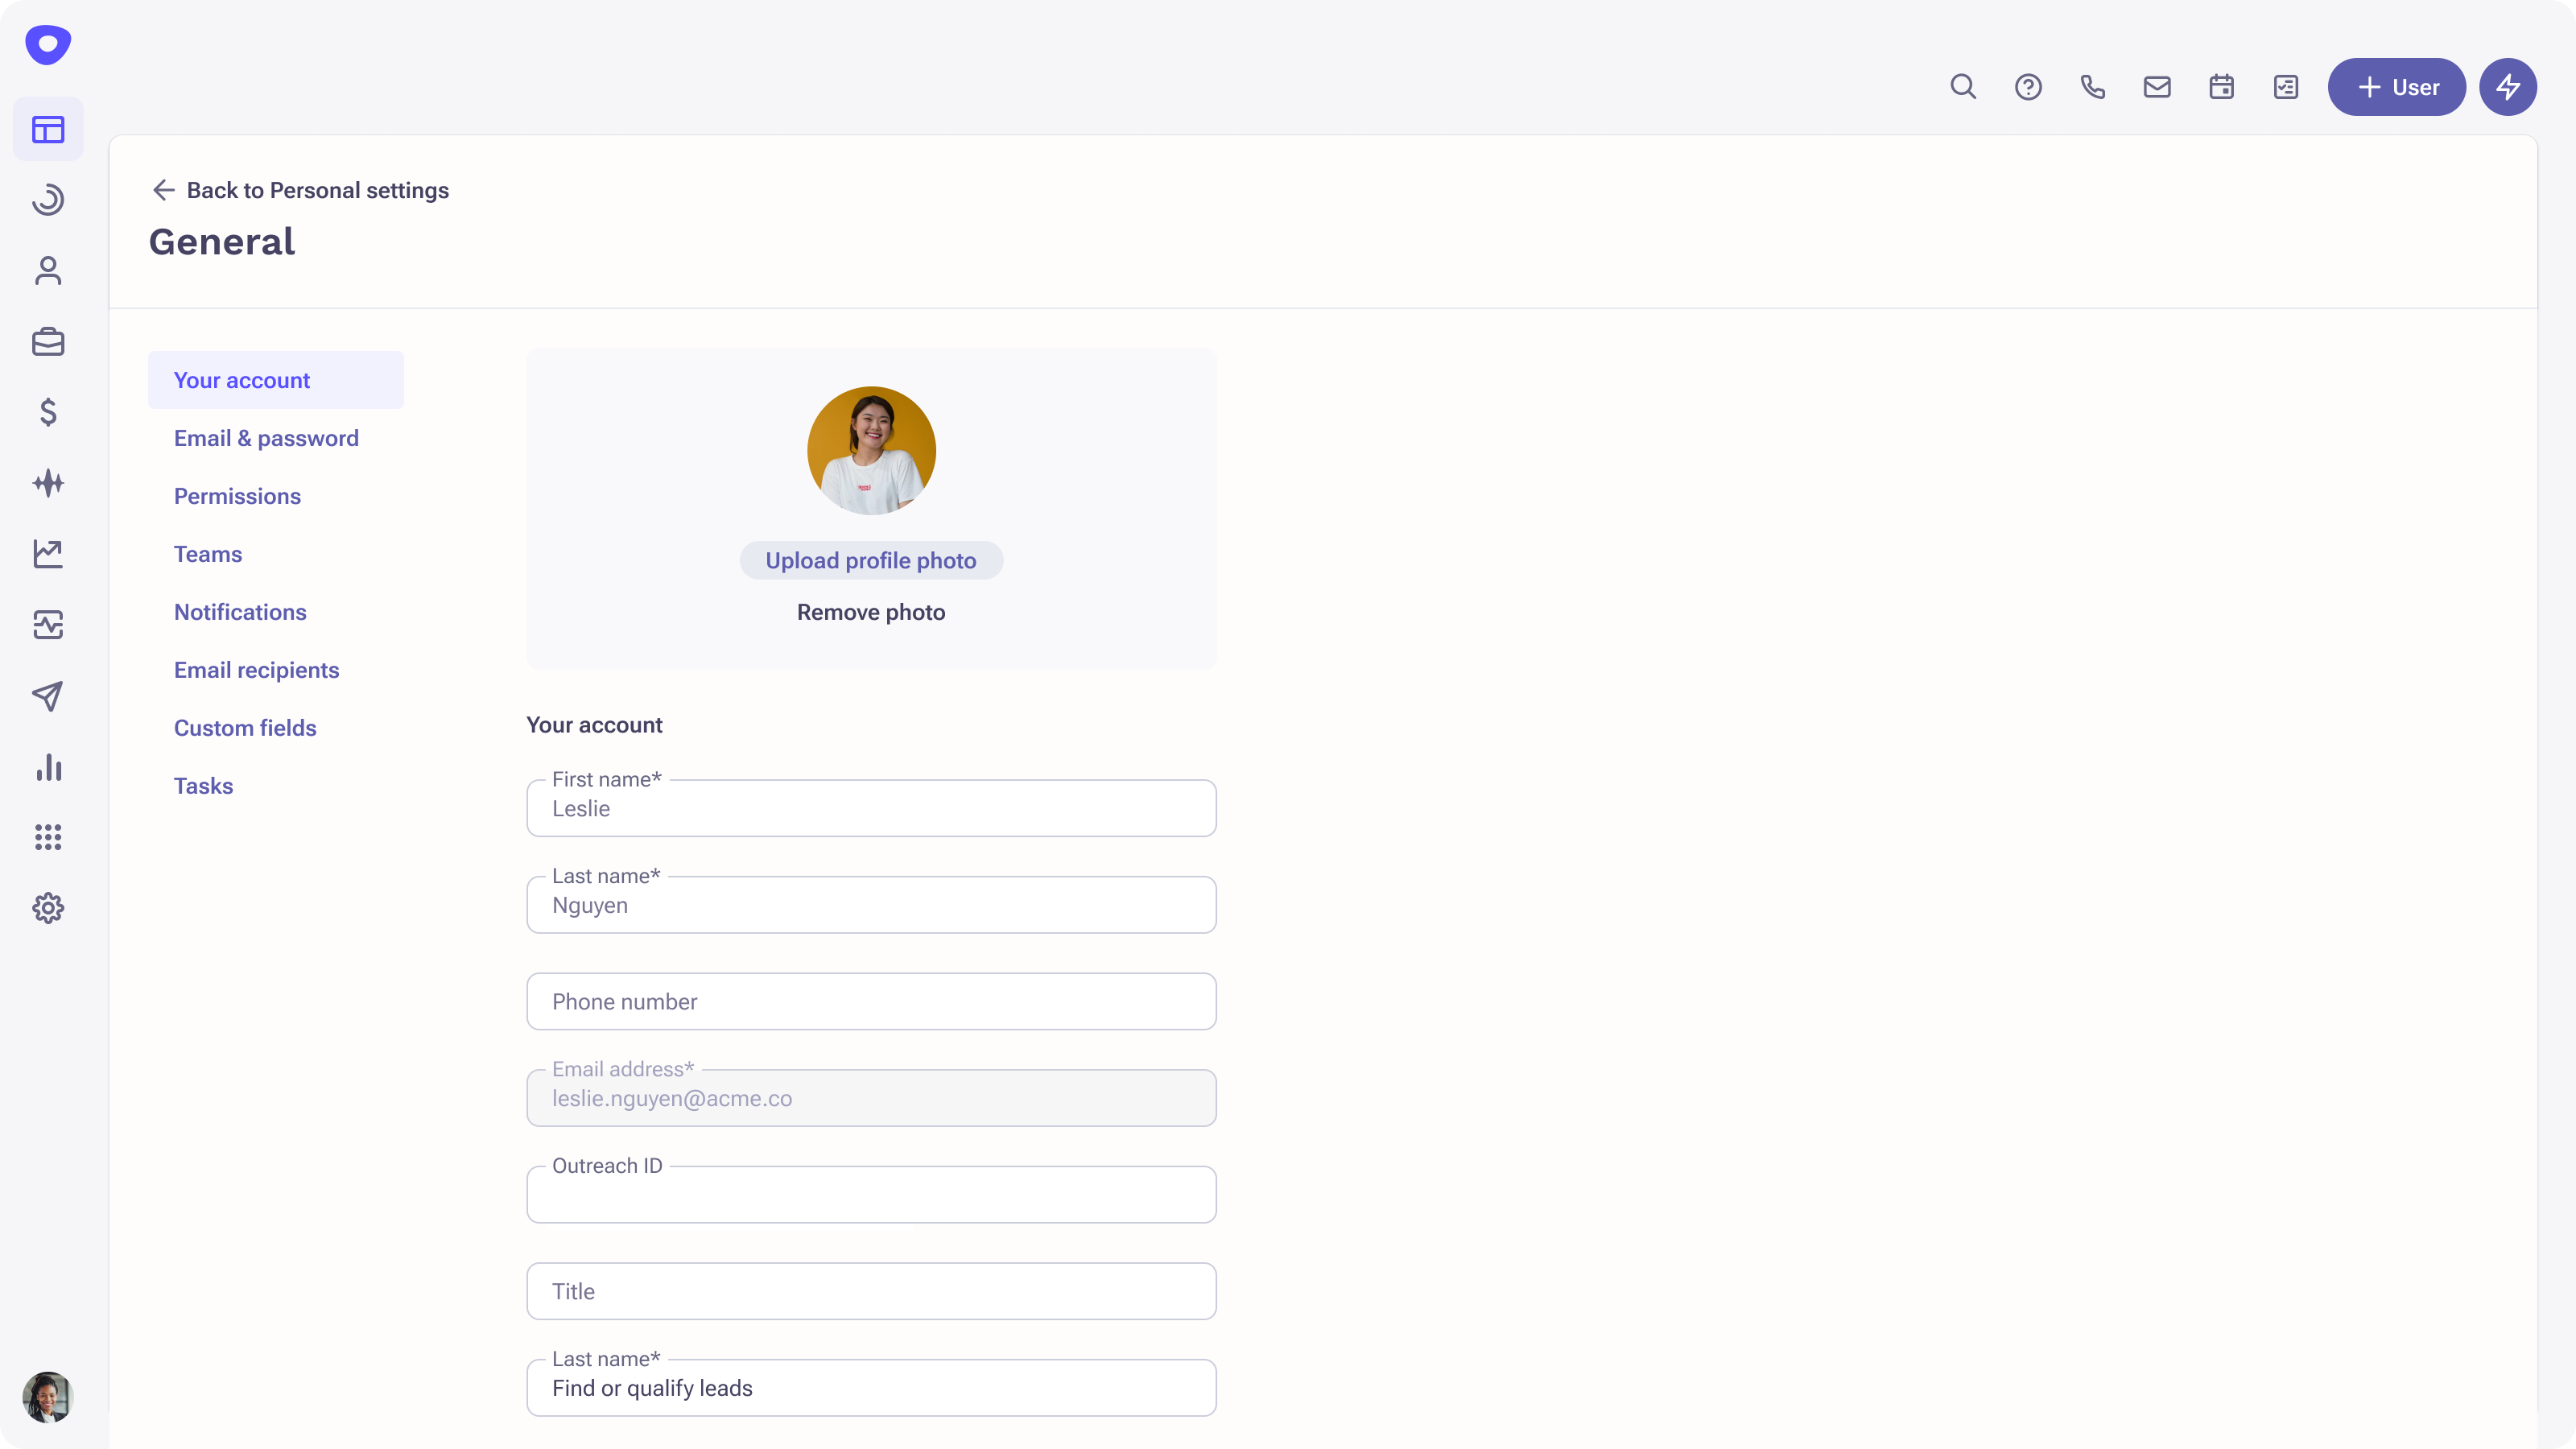The height and width of the screenshot is (1449, 2576).
Task: Open the apps grid icon in sidebar
Action: coord(48,837)
